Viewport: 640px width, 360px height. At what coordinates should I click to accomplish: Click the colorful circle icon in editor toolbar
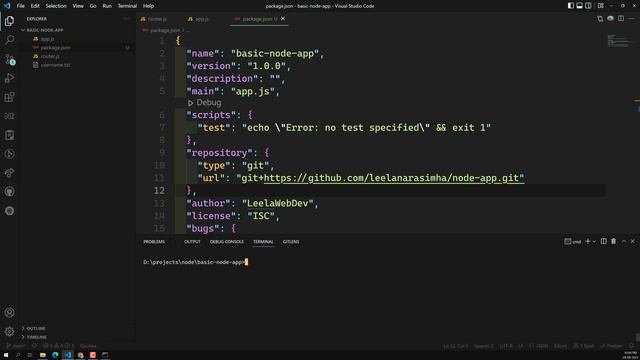click(610, 19)
